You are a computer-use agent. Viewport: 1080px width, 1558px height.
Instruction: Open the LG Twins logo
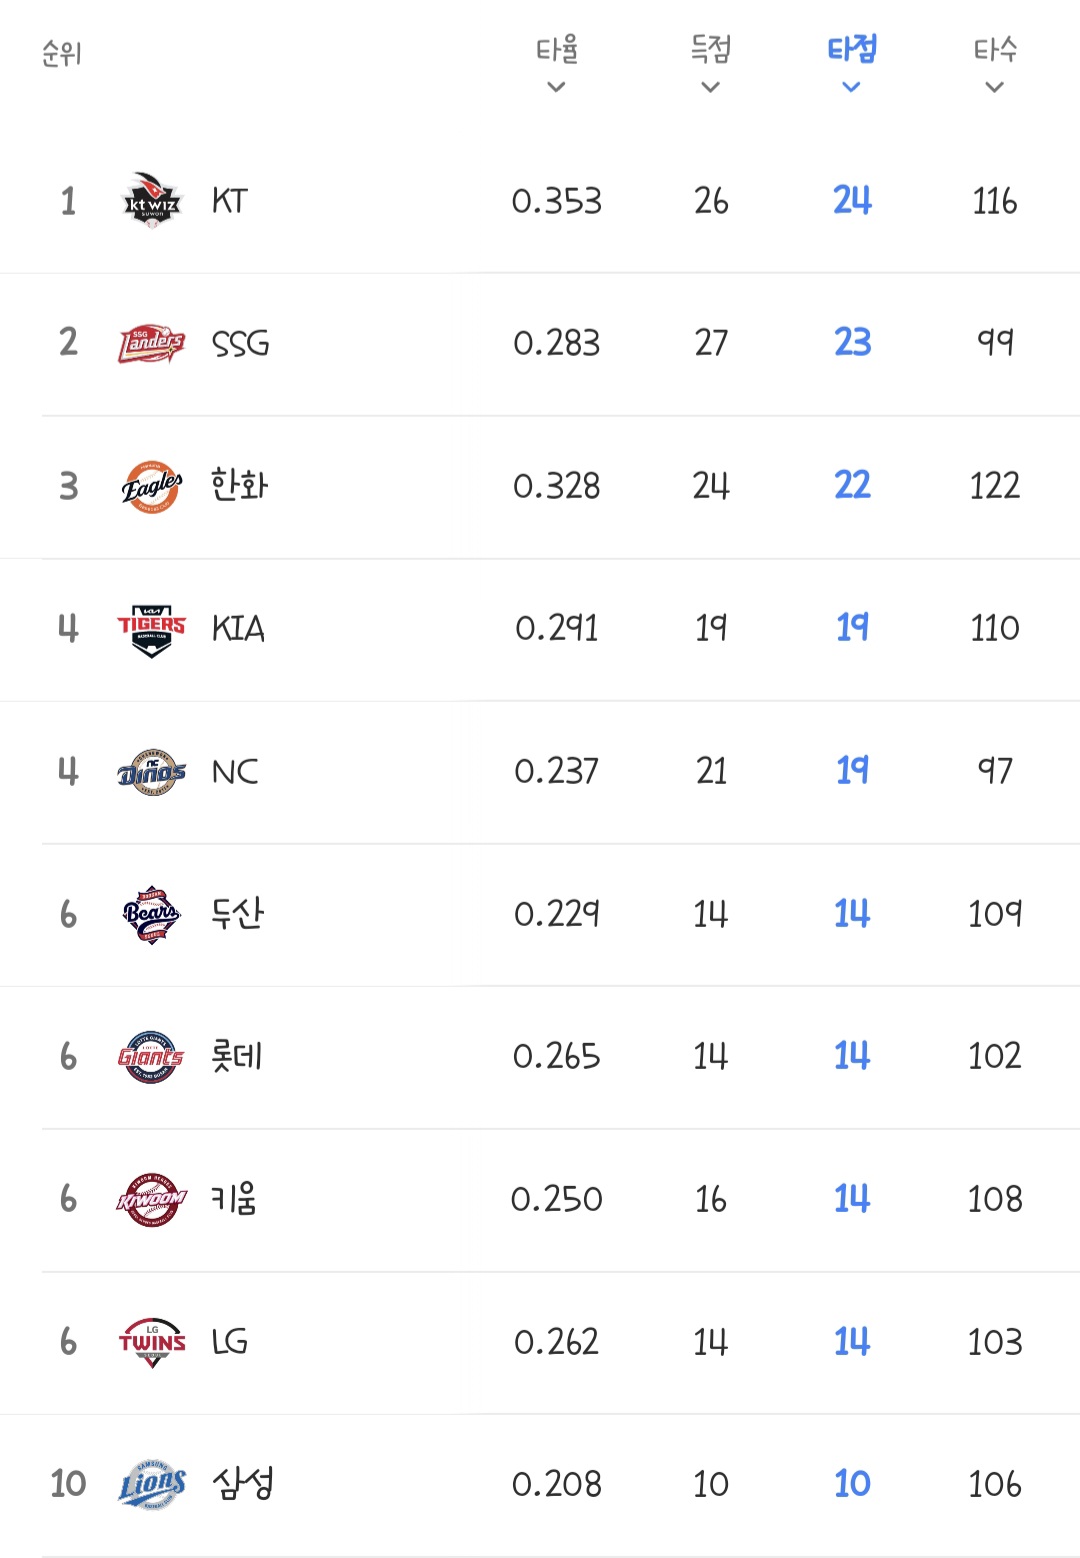(x=152, y=1342)
